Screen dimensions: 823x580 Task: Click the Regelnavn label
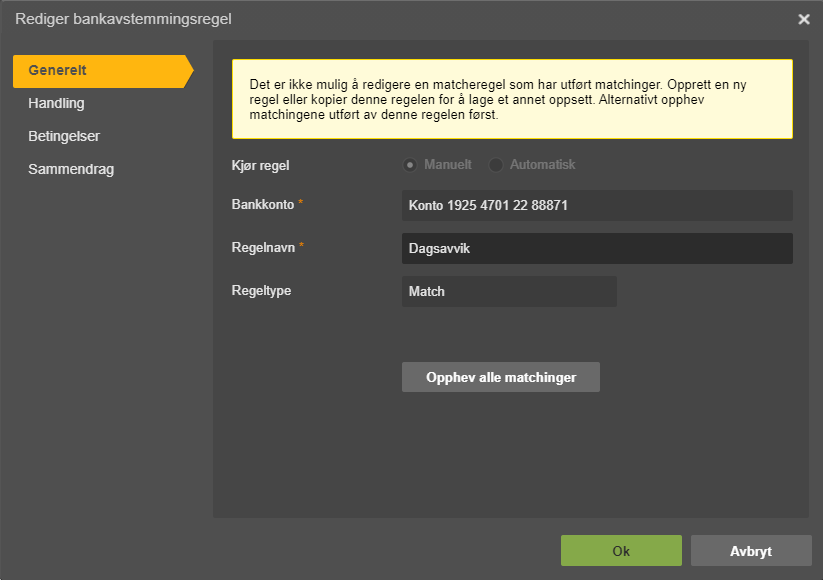click(x=263, y=247)
